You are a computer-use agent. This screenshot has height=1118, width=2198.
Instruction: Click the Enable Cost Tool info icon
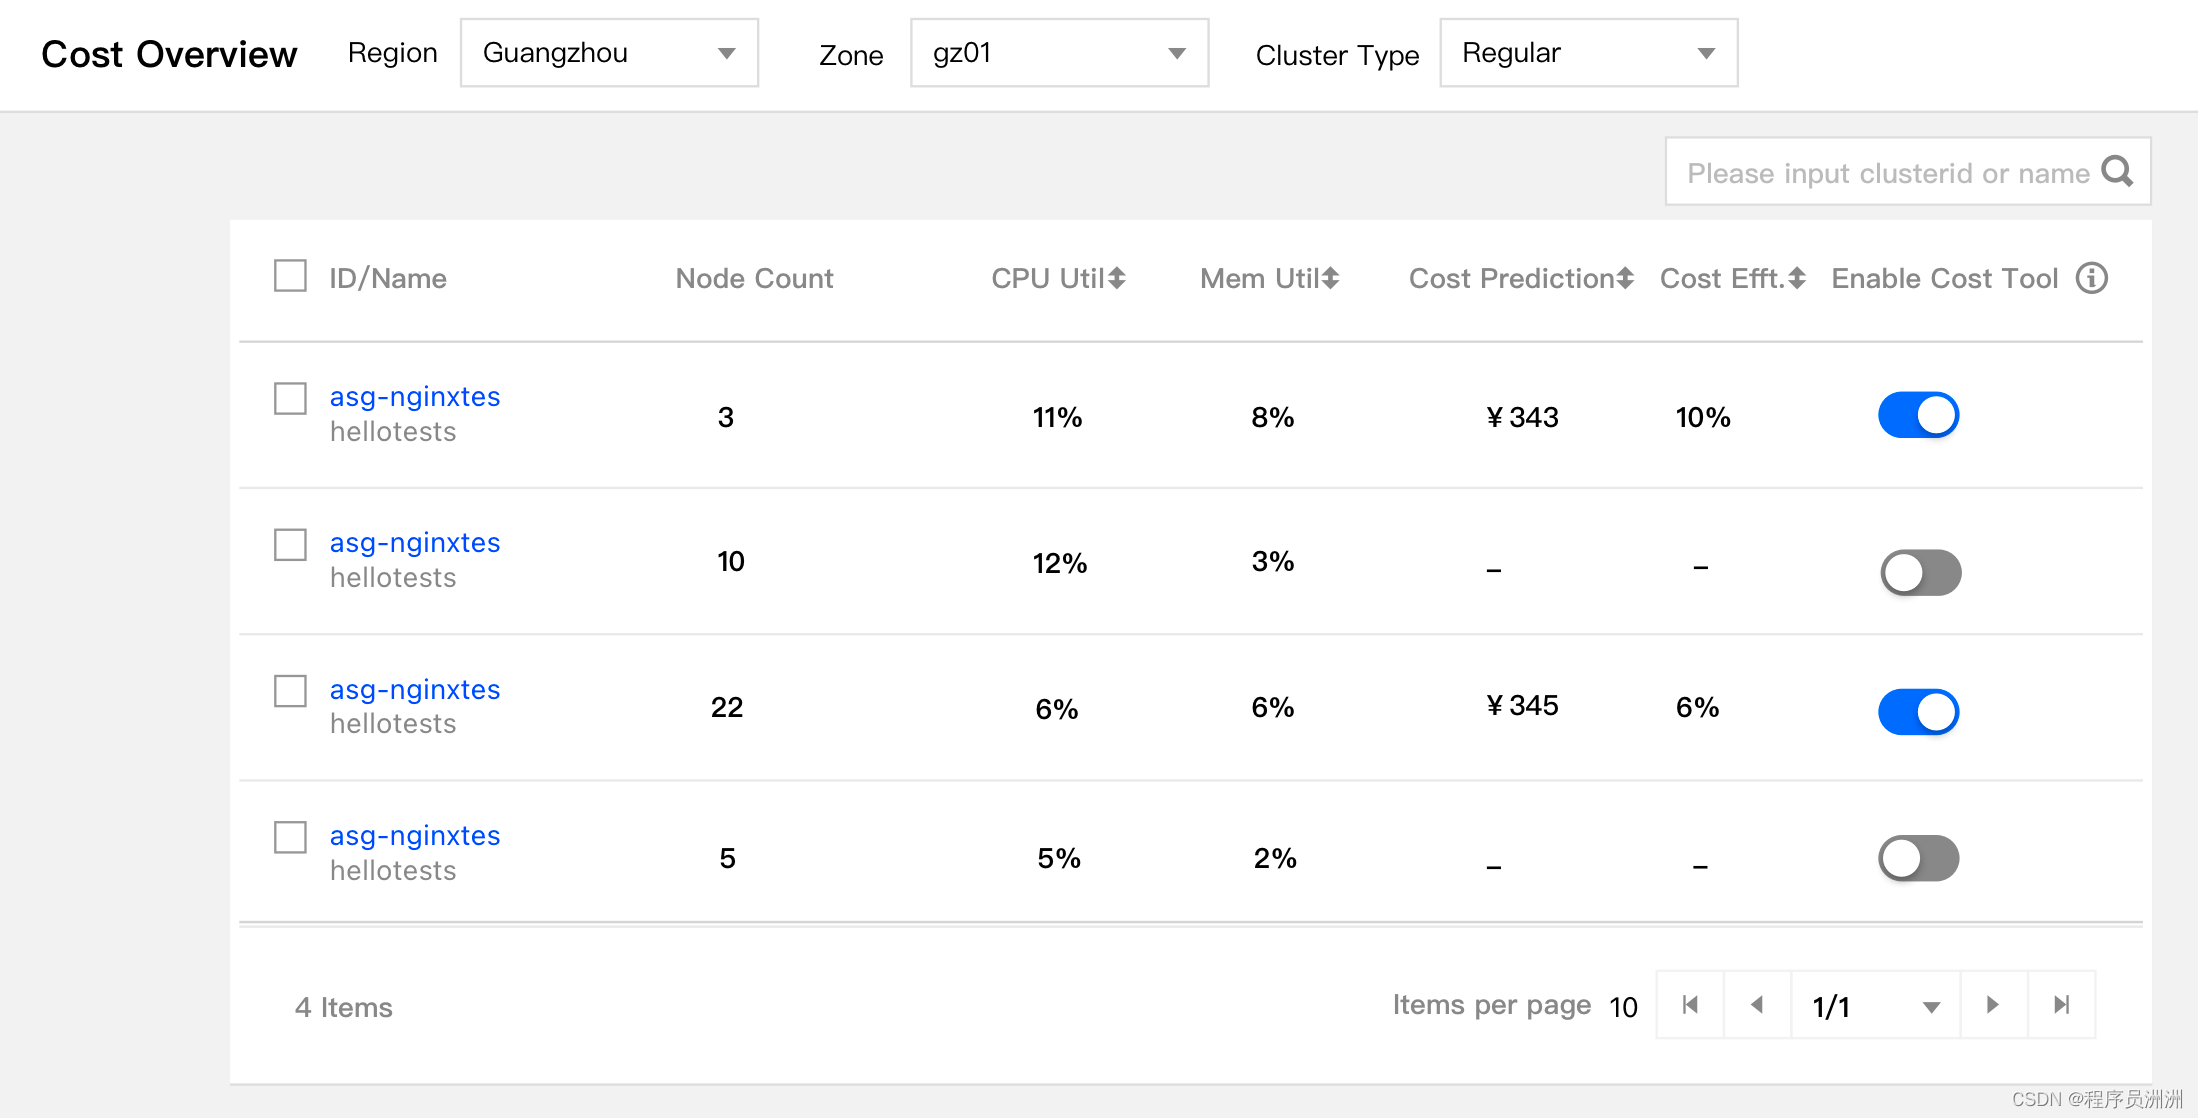point(2091,278)
